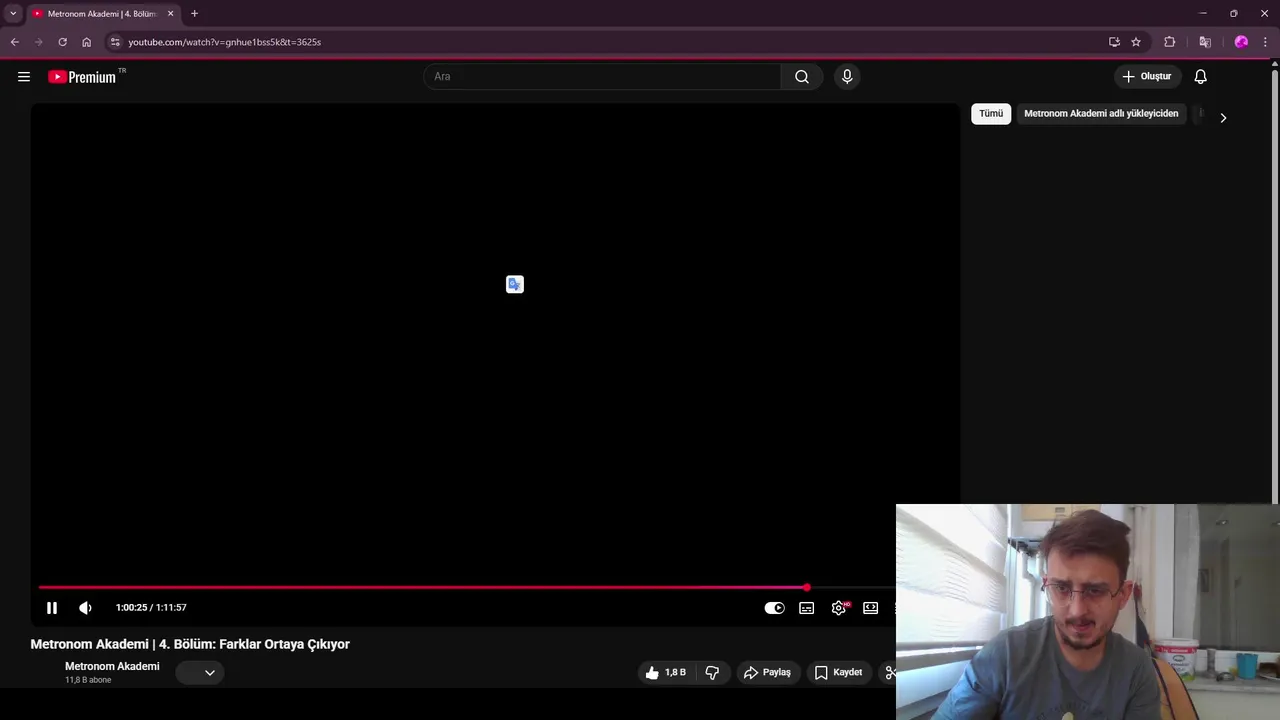Open the browser profile avatar
Screen dimensions: 1280x720
click(1241, 42)
